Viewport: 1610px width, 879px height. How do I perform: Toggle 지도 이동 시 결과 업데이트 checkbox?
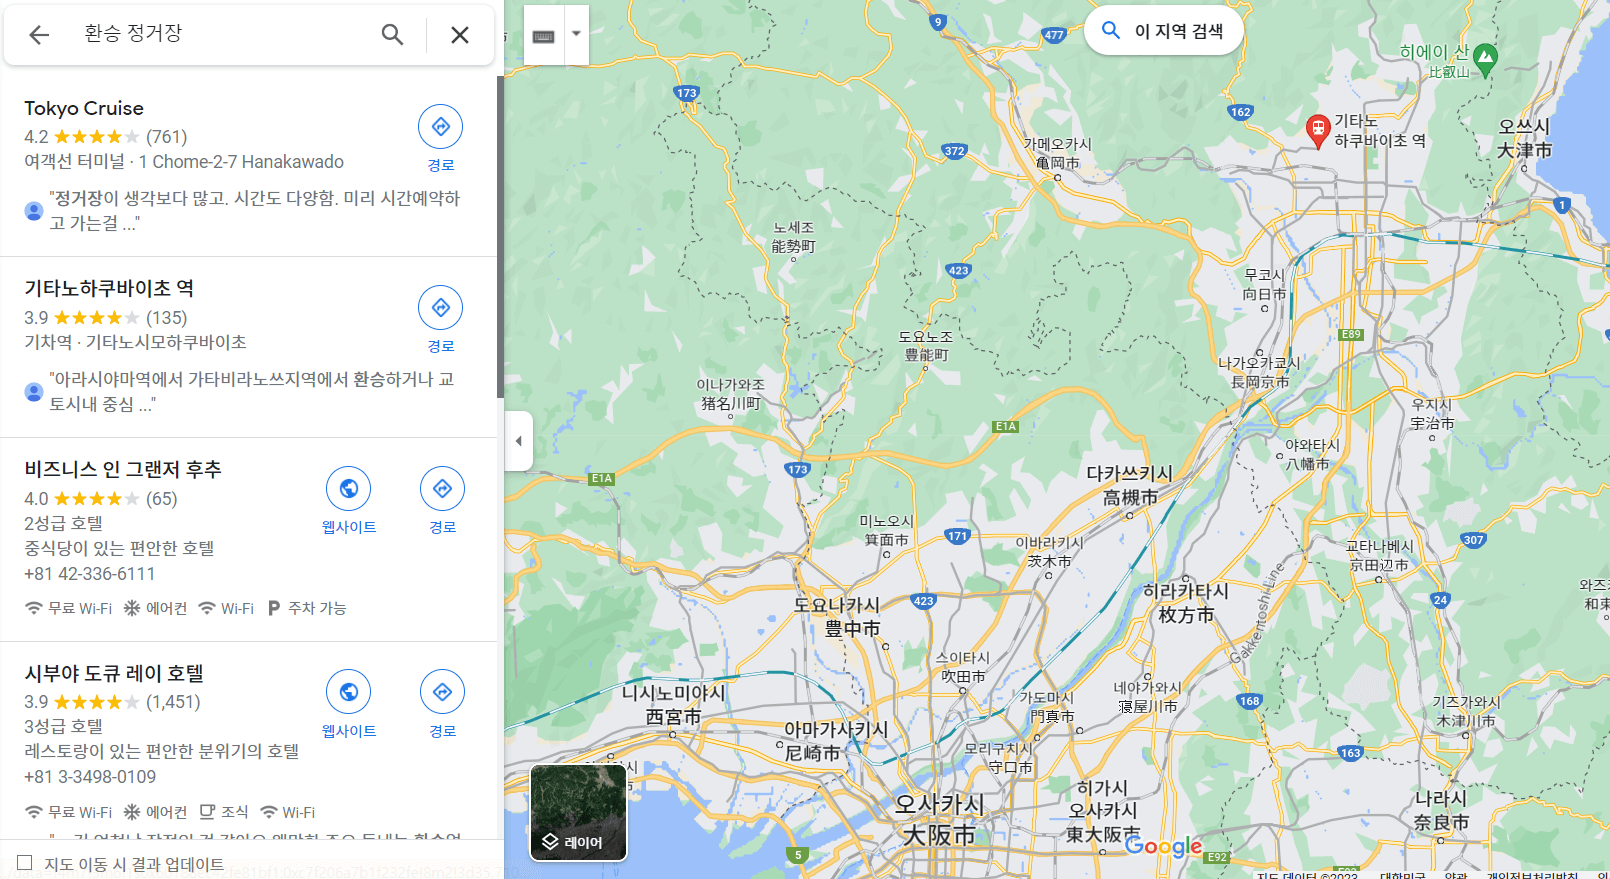[25, 862]
